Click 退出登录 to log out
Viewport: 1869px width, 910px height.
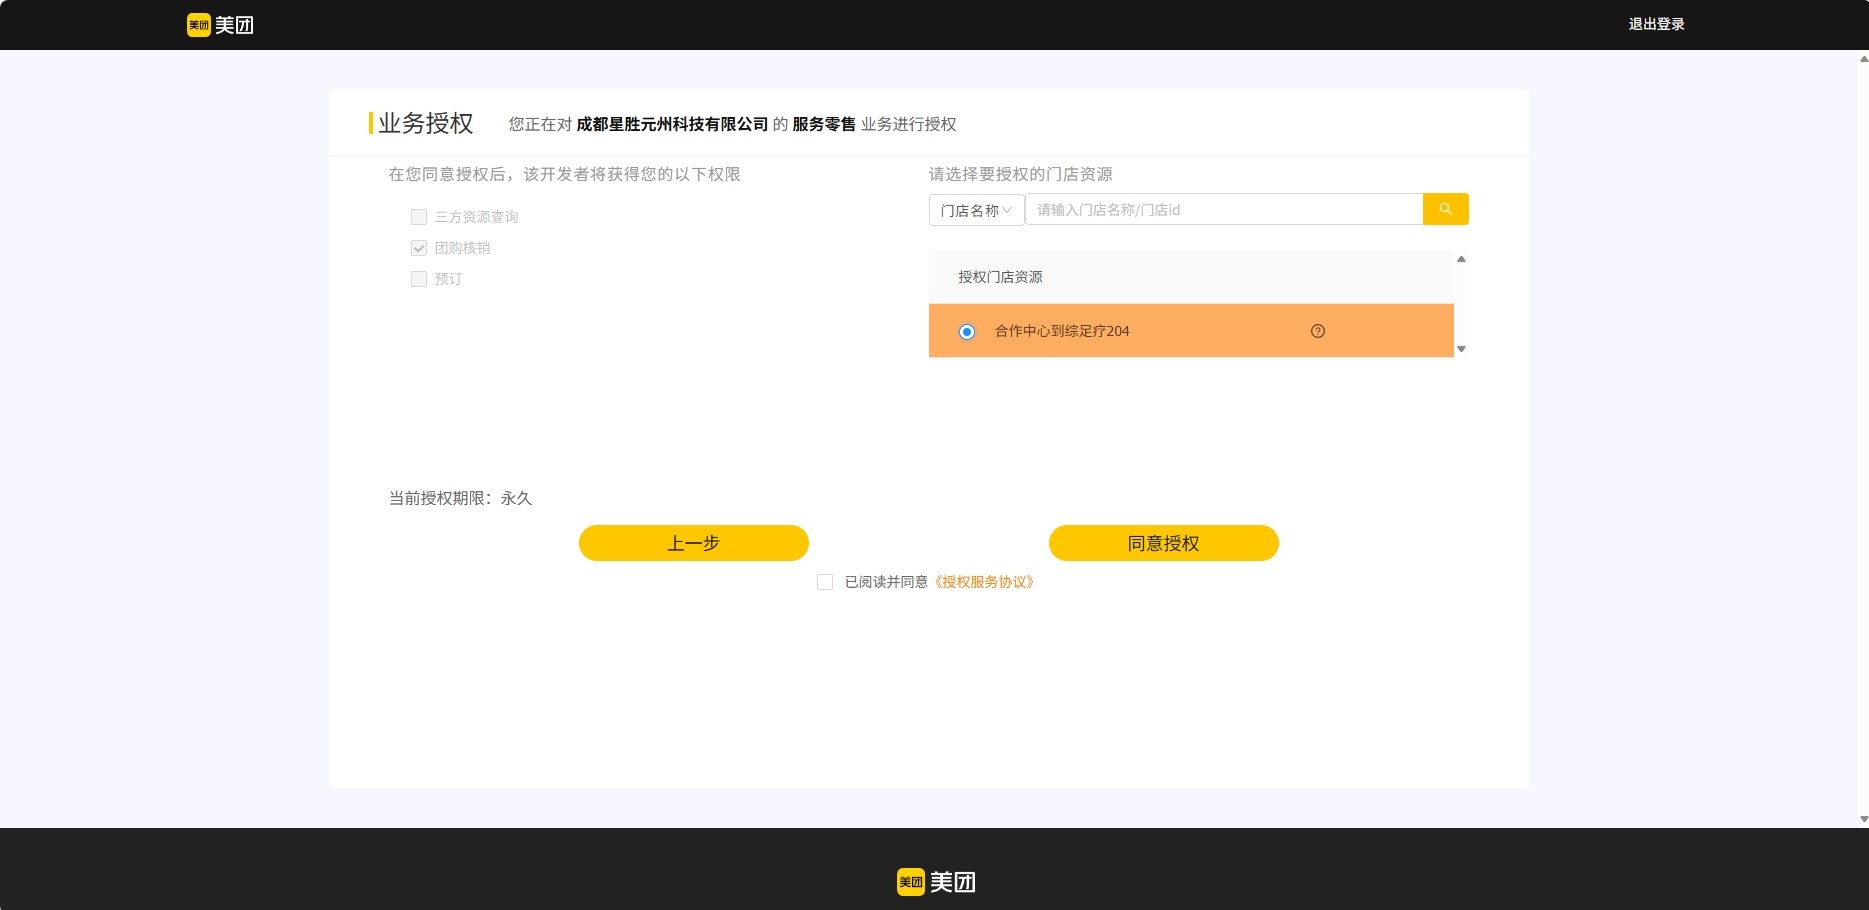[1656, 24]
